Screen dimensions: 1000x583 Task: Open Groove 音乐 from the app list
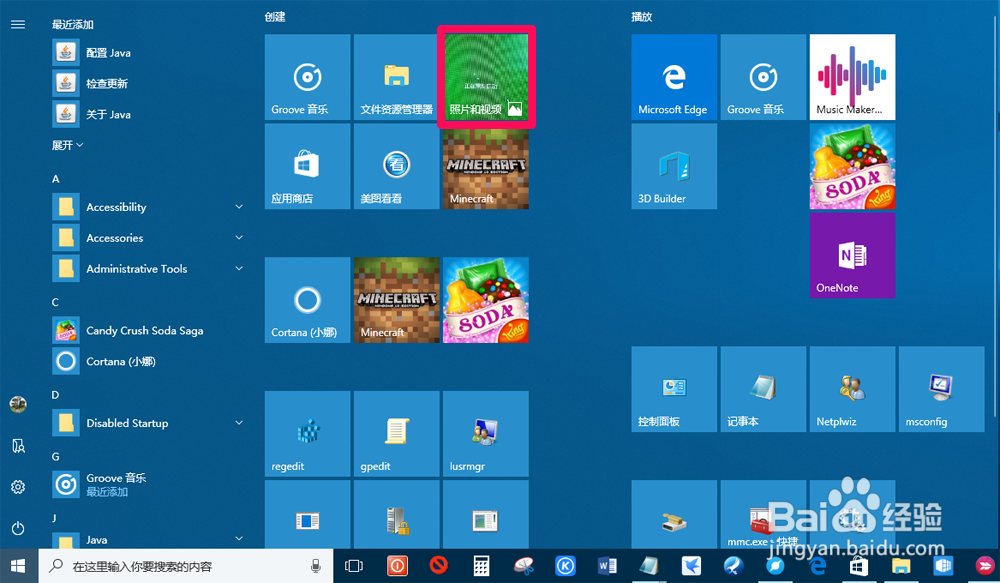coord(148,485)
